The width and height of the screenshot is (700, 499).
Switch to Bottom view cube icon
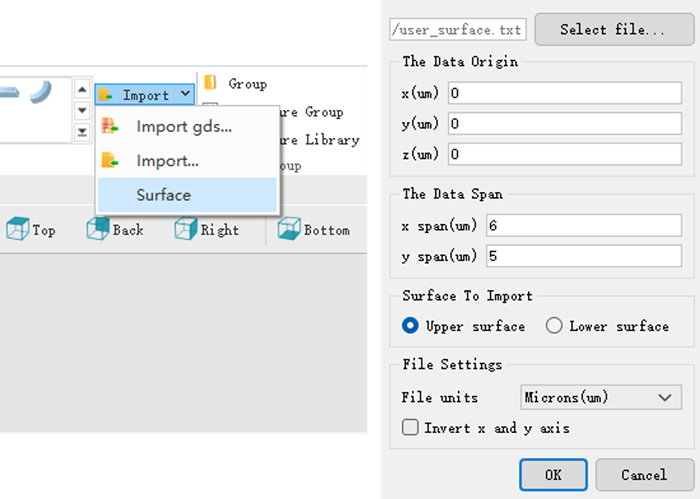click(289, 229)
